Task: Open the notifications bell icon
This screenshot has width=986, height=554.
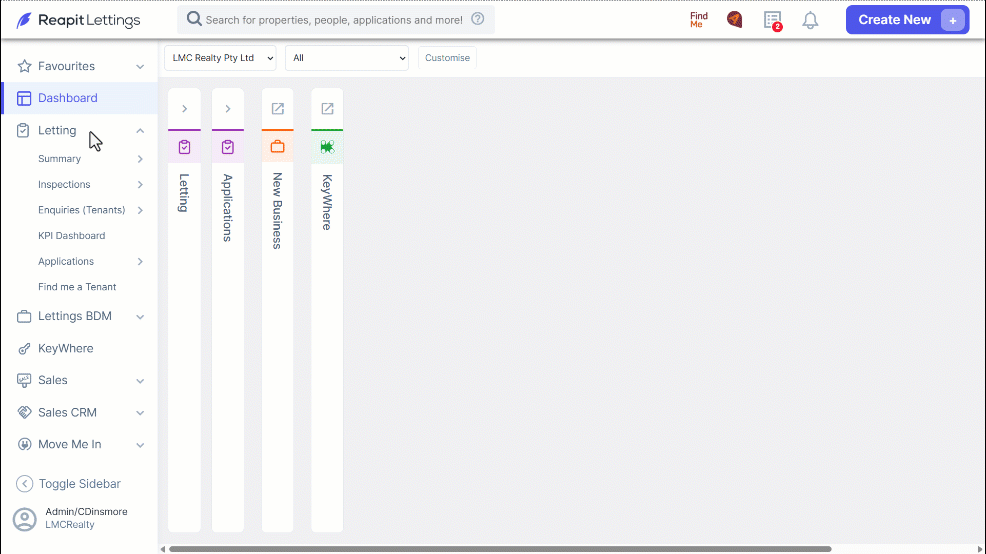Action: click(810, 20)
